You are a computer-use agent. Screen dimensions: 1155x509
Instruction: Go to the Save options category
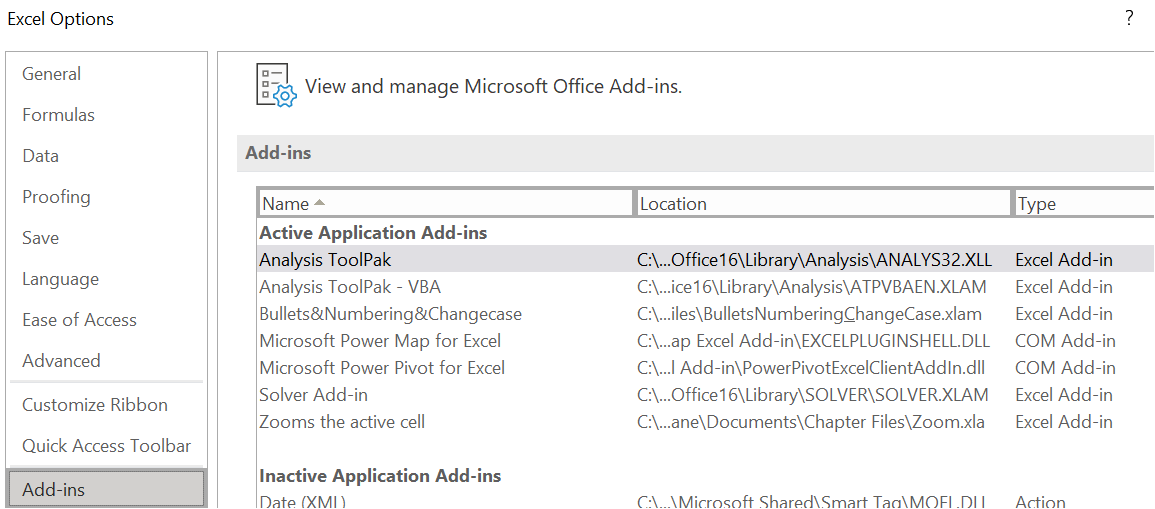coord(41,238)
